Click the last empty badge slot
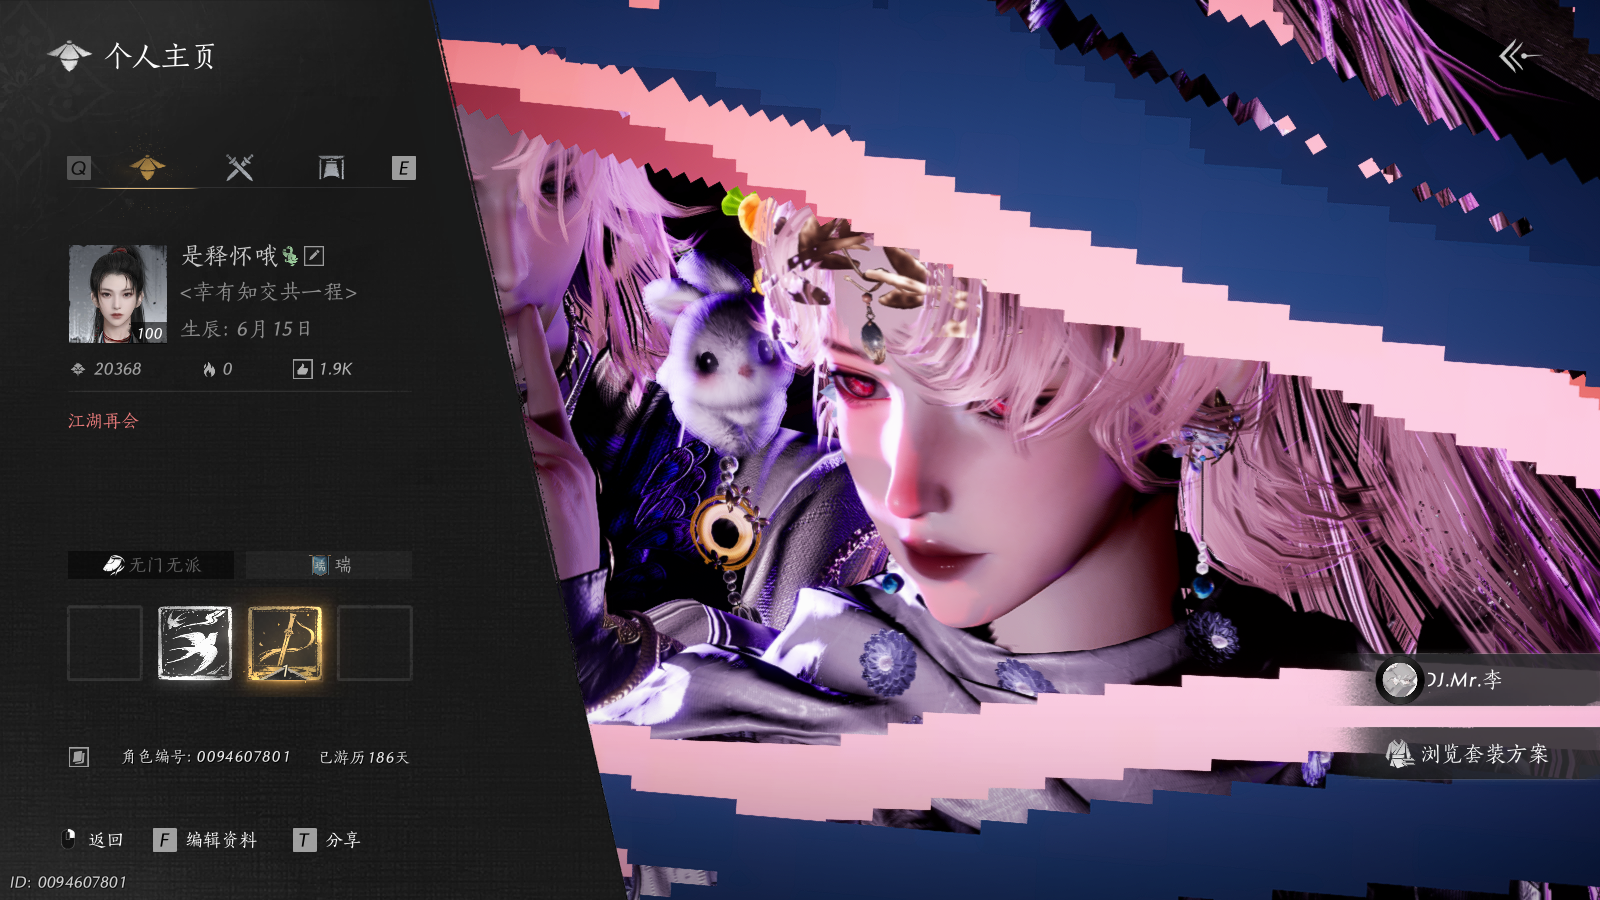1600x900 pixels. pos(375,643)
